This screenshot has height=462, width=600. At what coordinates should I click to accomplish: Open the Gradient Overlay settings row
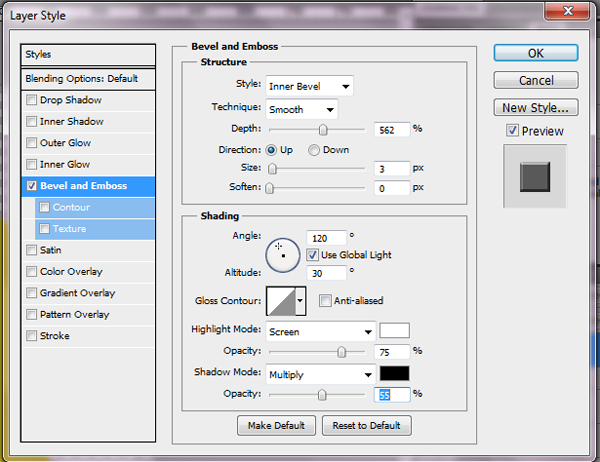(x=88, y=293)
